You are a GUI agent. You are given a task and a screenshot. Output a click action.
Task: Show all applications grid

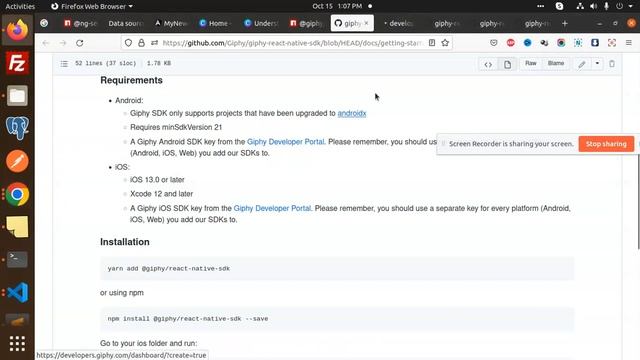tap(17, 344)
